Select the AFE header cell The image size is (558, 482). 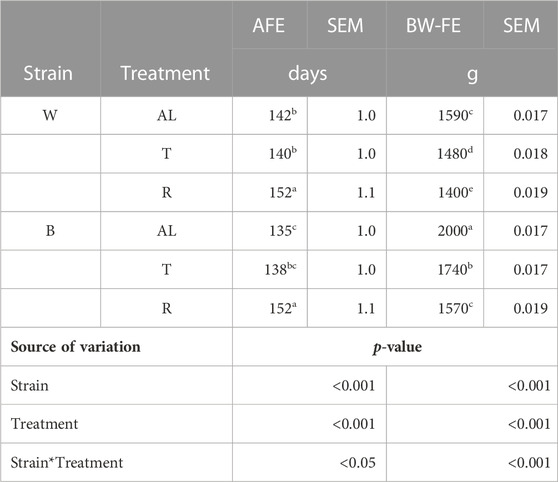click(269, 26)
